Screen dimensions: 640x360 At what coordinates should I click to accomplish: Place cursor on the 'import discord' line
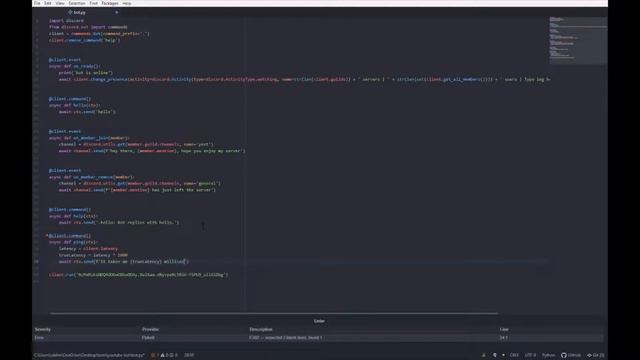[x=66, y=20]
